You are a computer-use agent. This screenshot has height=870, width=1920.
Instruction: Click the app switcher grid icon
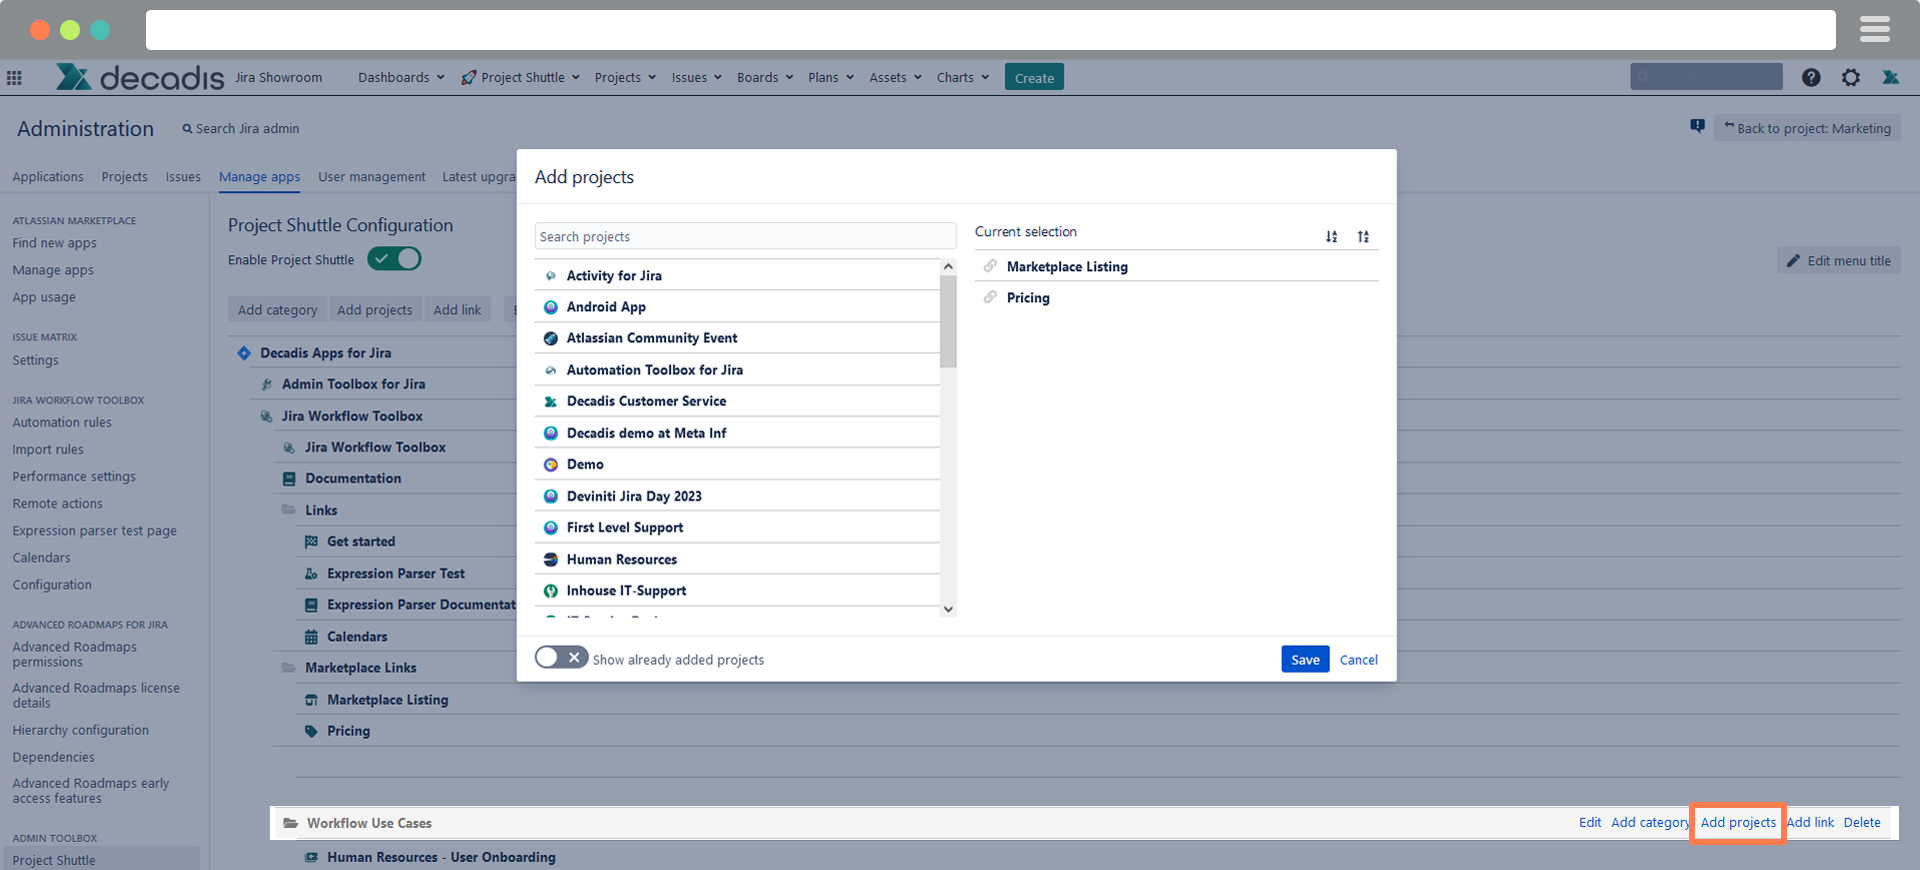click(14, 78)
